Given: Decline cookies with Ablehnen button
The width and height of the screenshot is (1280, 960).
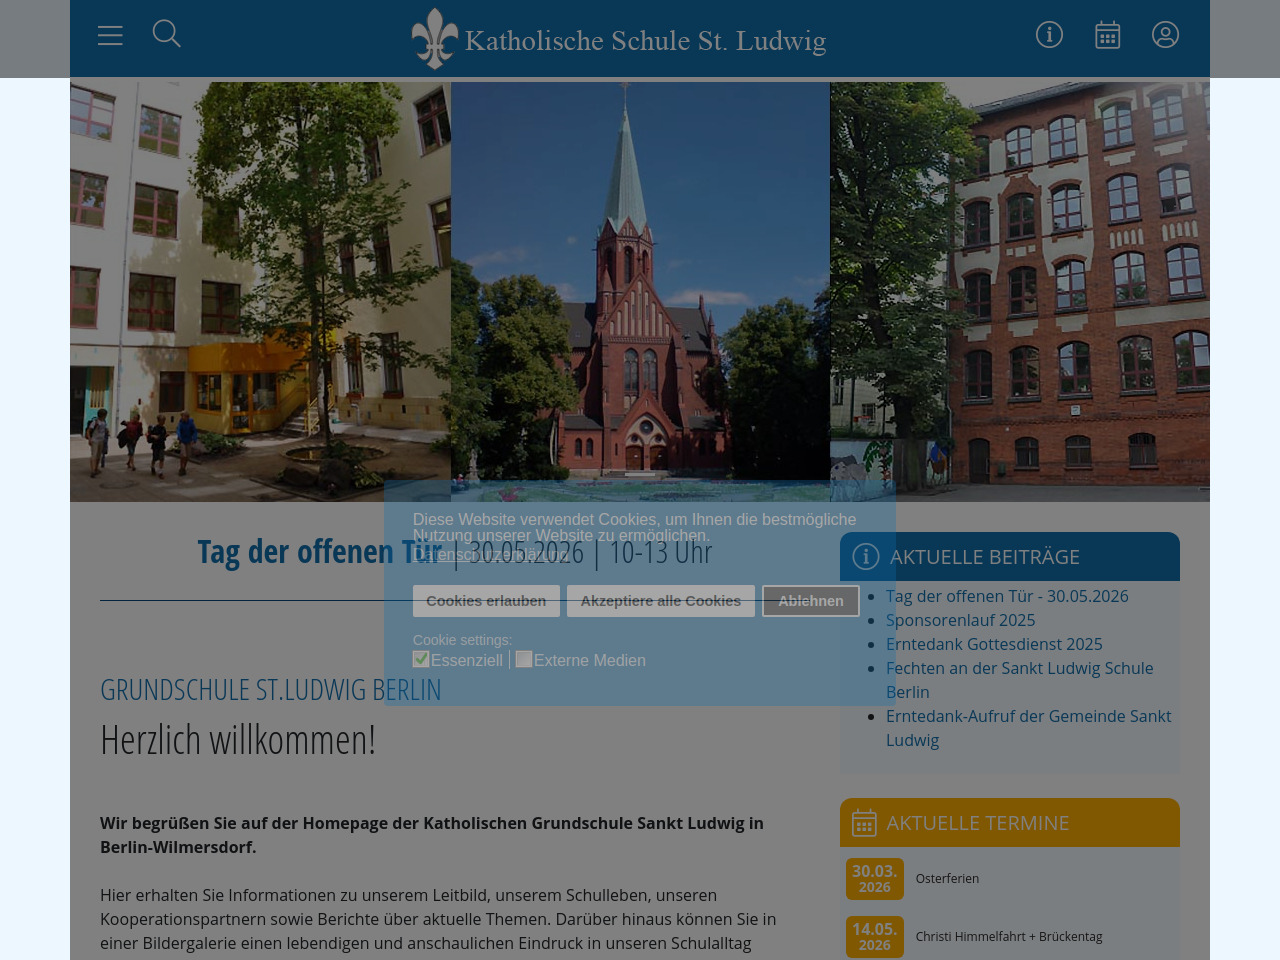Looking at the screenshot, I should 810,601.
